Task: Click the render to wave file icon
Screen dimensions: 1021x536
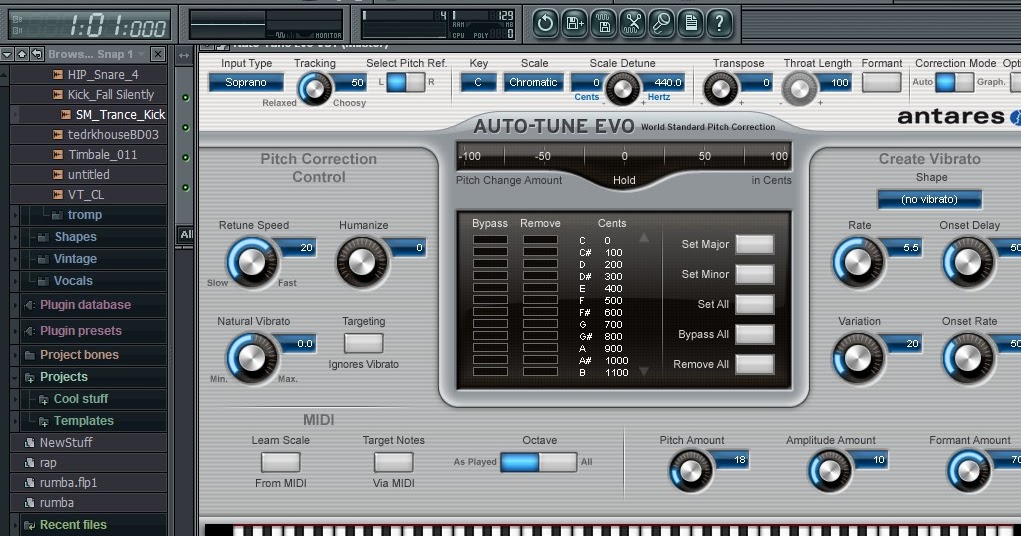Action: [x=604, y=23]
